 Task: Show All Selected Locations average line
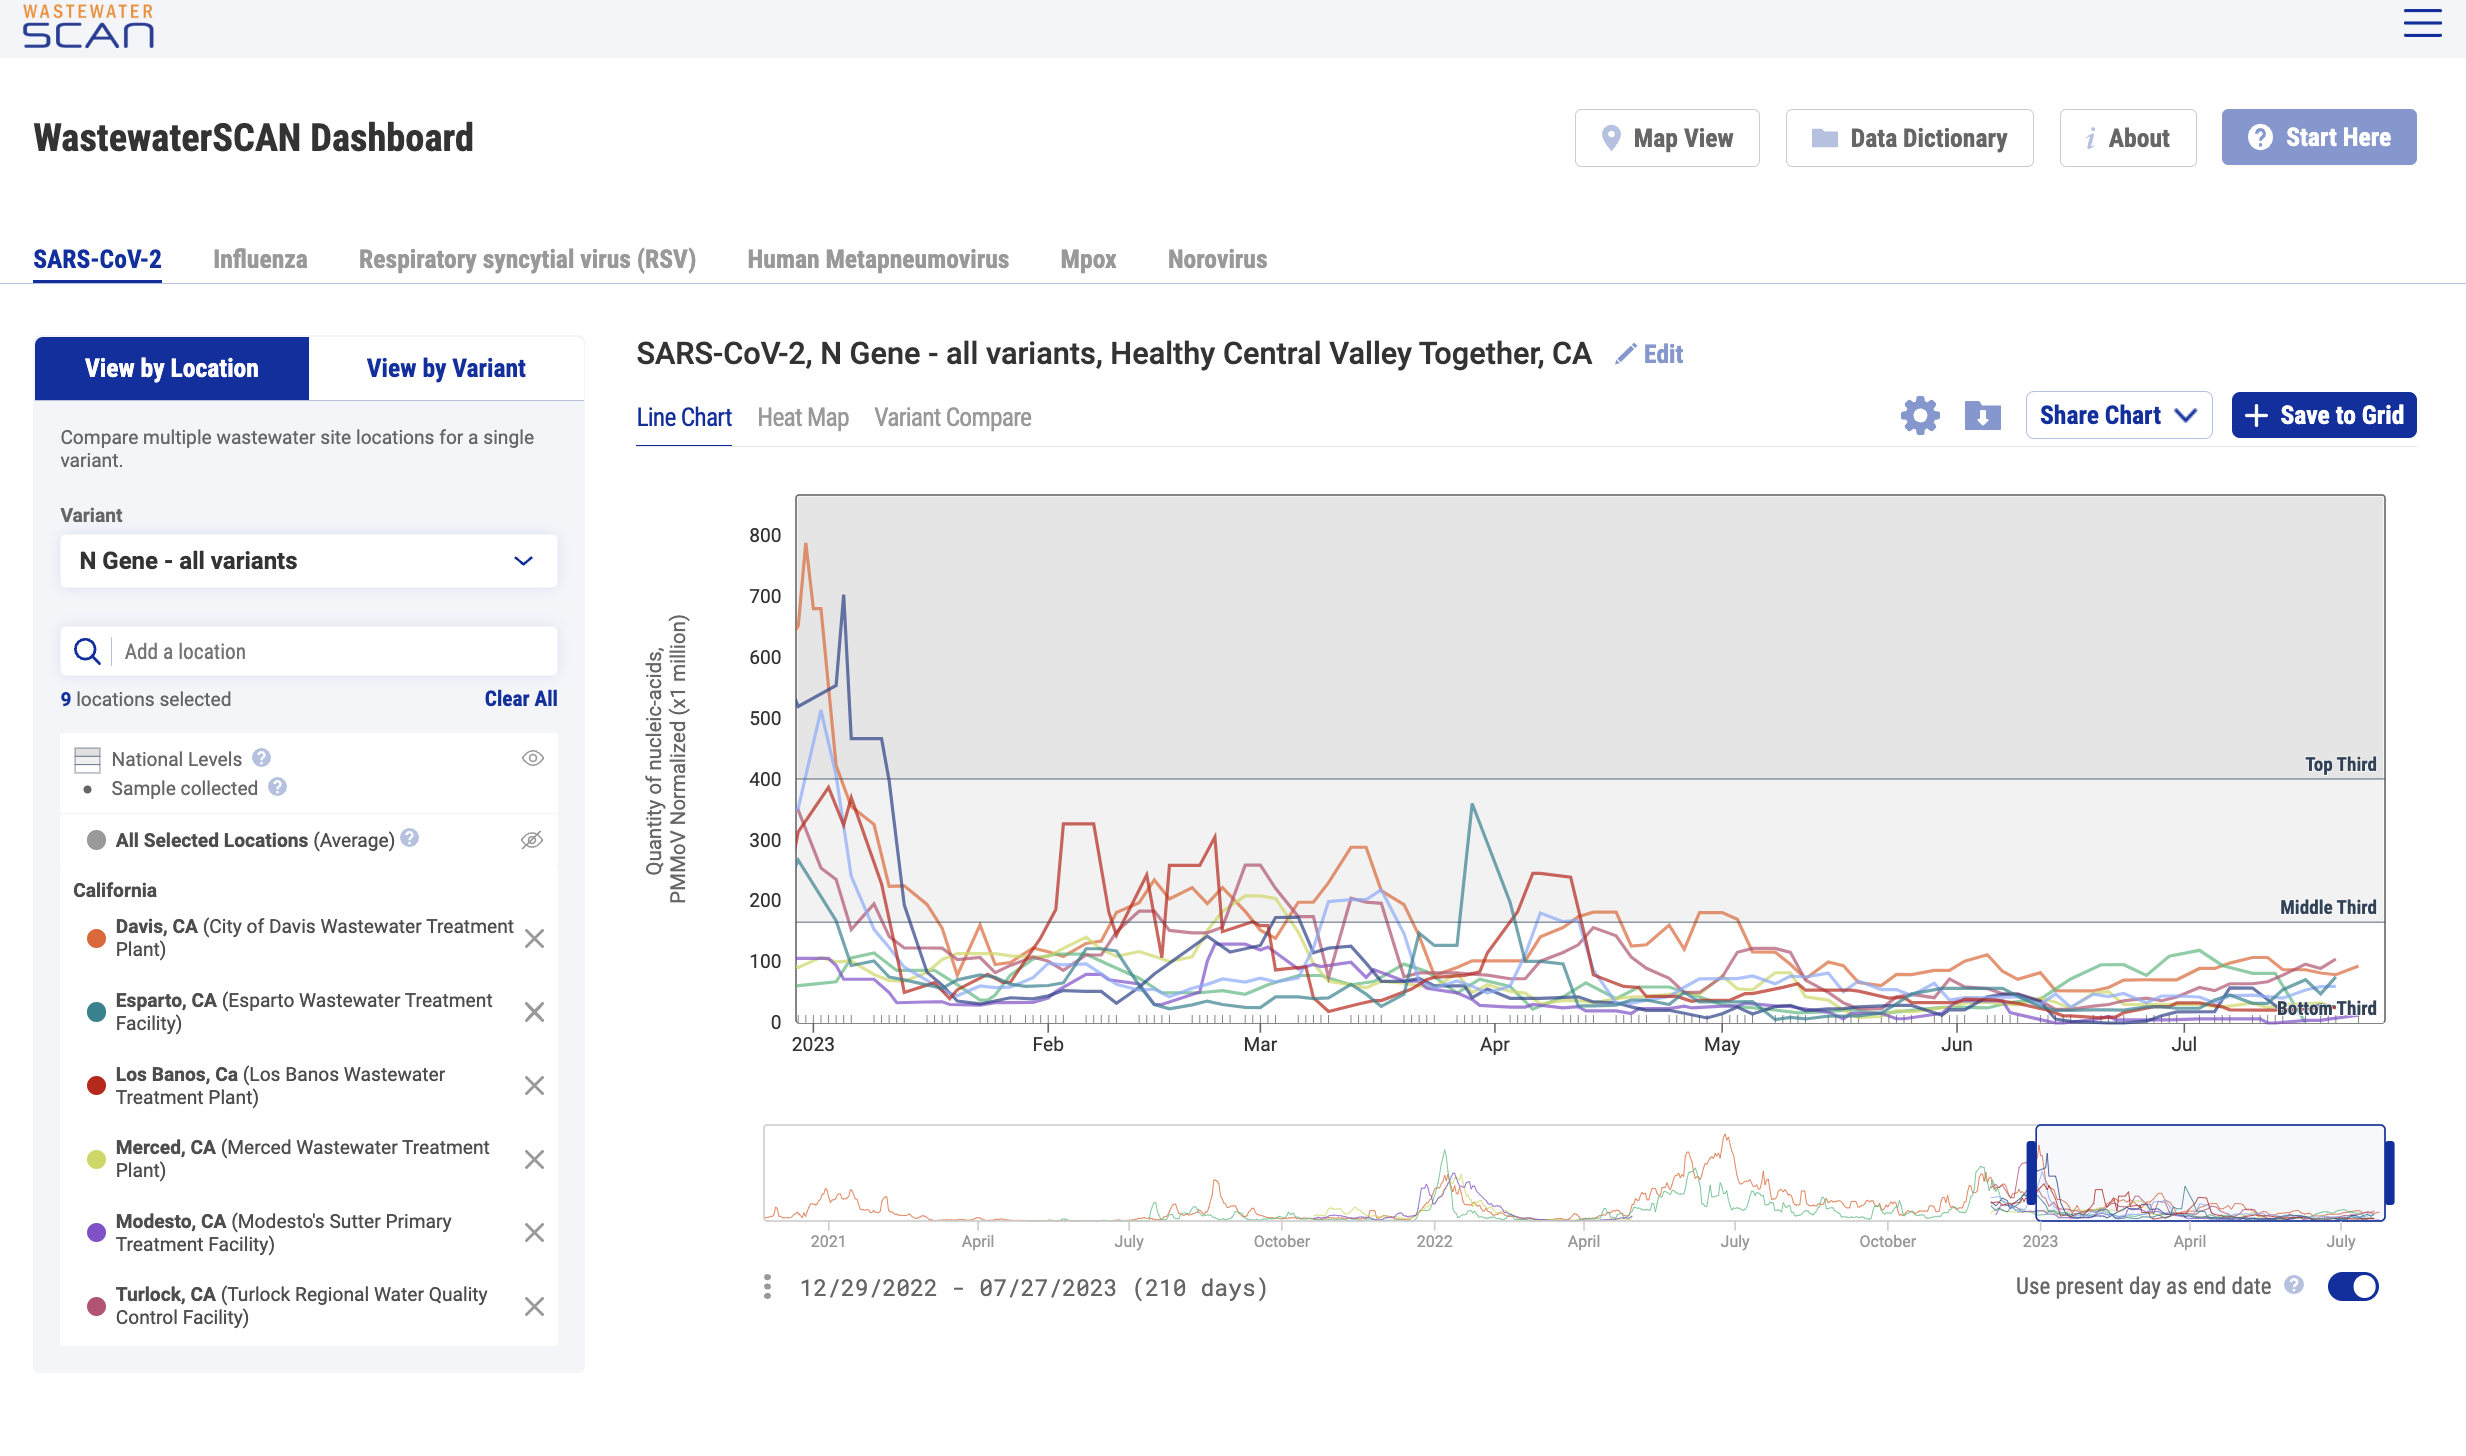click(532, 840)
